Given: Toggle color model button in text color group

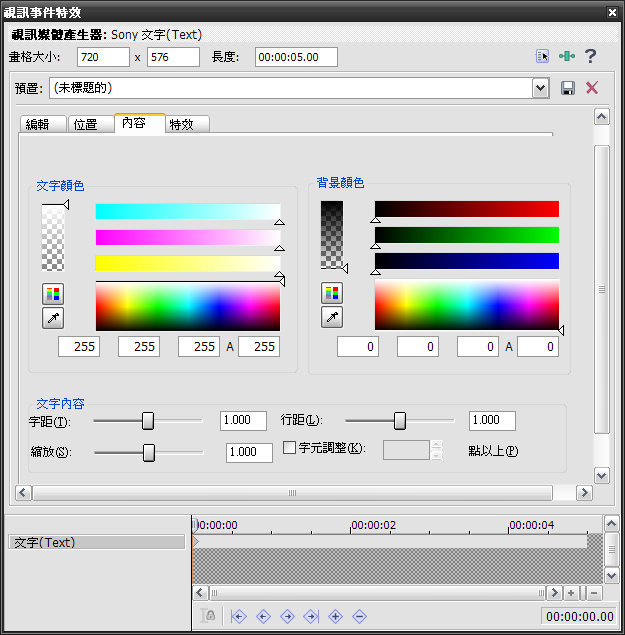Looking at the screenshot, I should coord(53,294).
